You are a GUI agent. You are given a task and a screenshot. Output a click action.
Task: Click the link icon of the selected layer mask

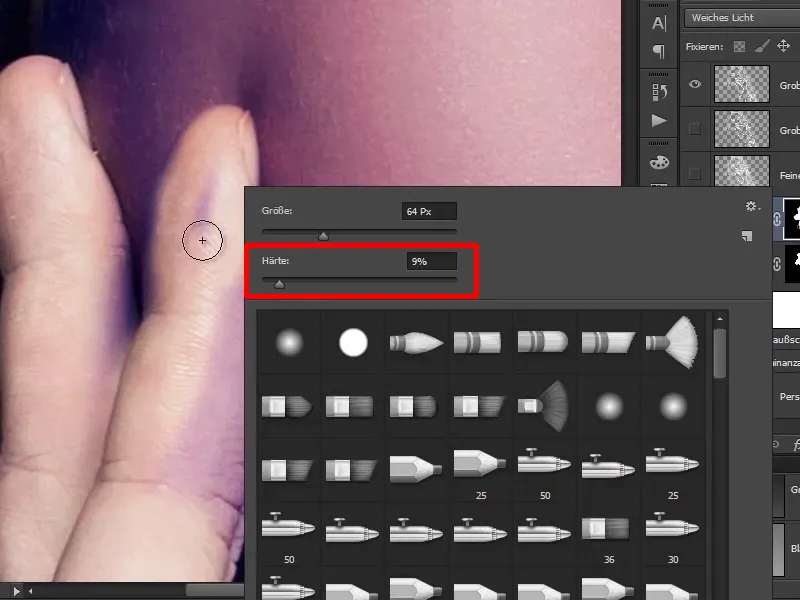777,219
